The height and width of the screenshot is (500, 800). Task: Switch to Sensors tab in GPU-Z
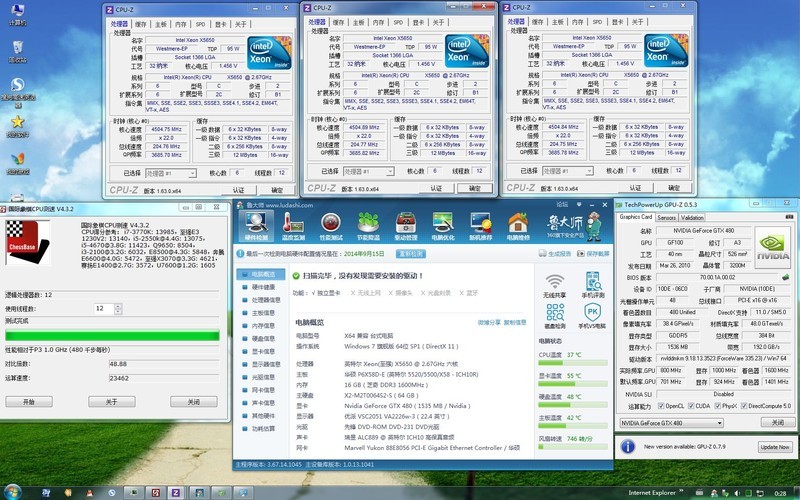pos(666,217)
